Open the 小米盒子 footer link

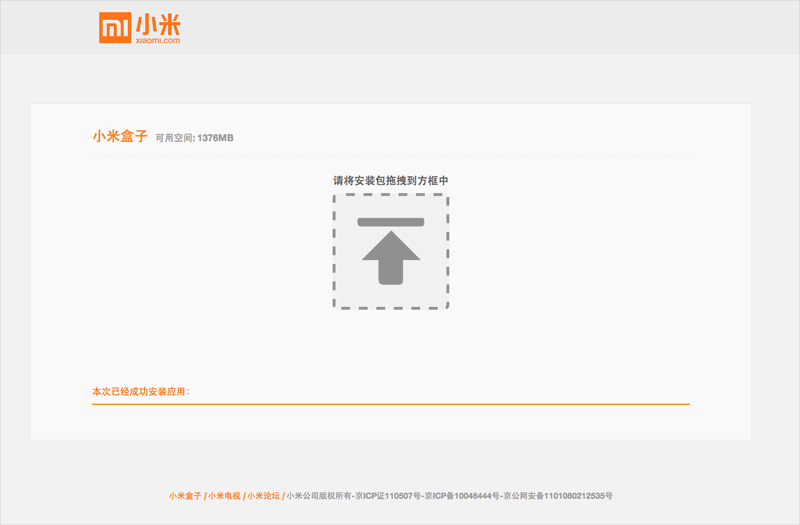pos(185,496)
